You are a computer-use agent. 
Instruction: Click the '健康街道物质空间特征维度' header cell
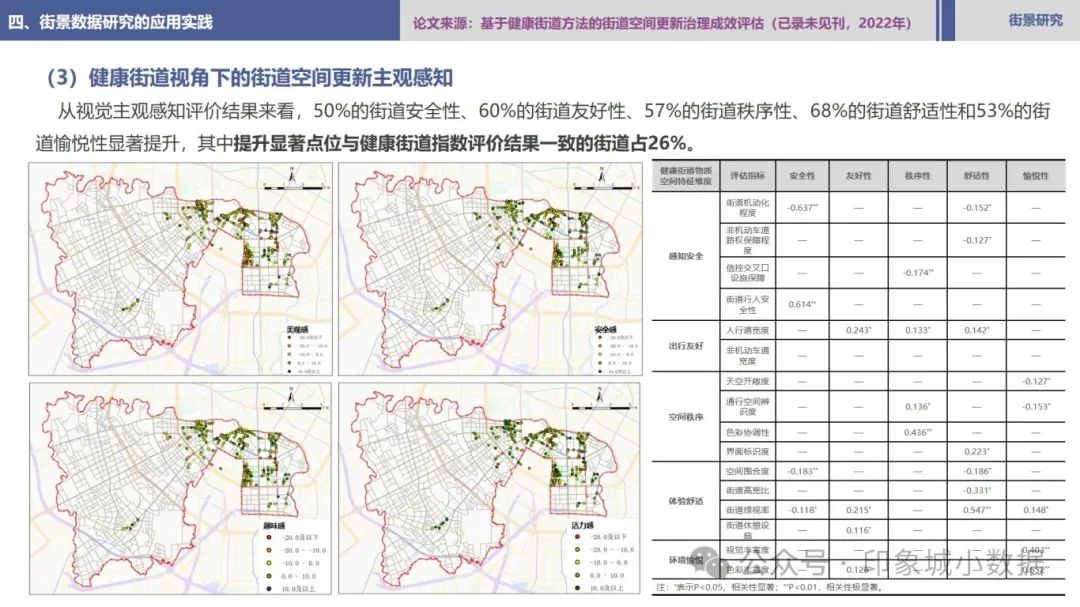[685, 176]
